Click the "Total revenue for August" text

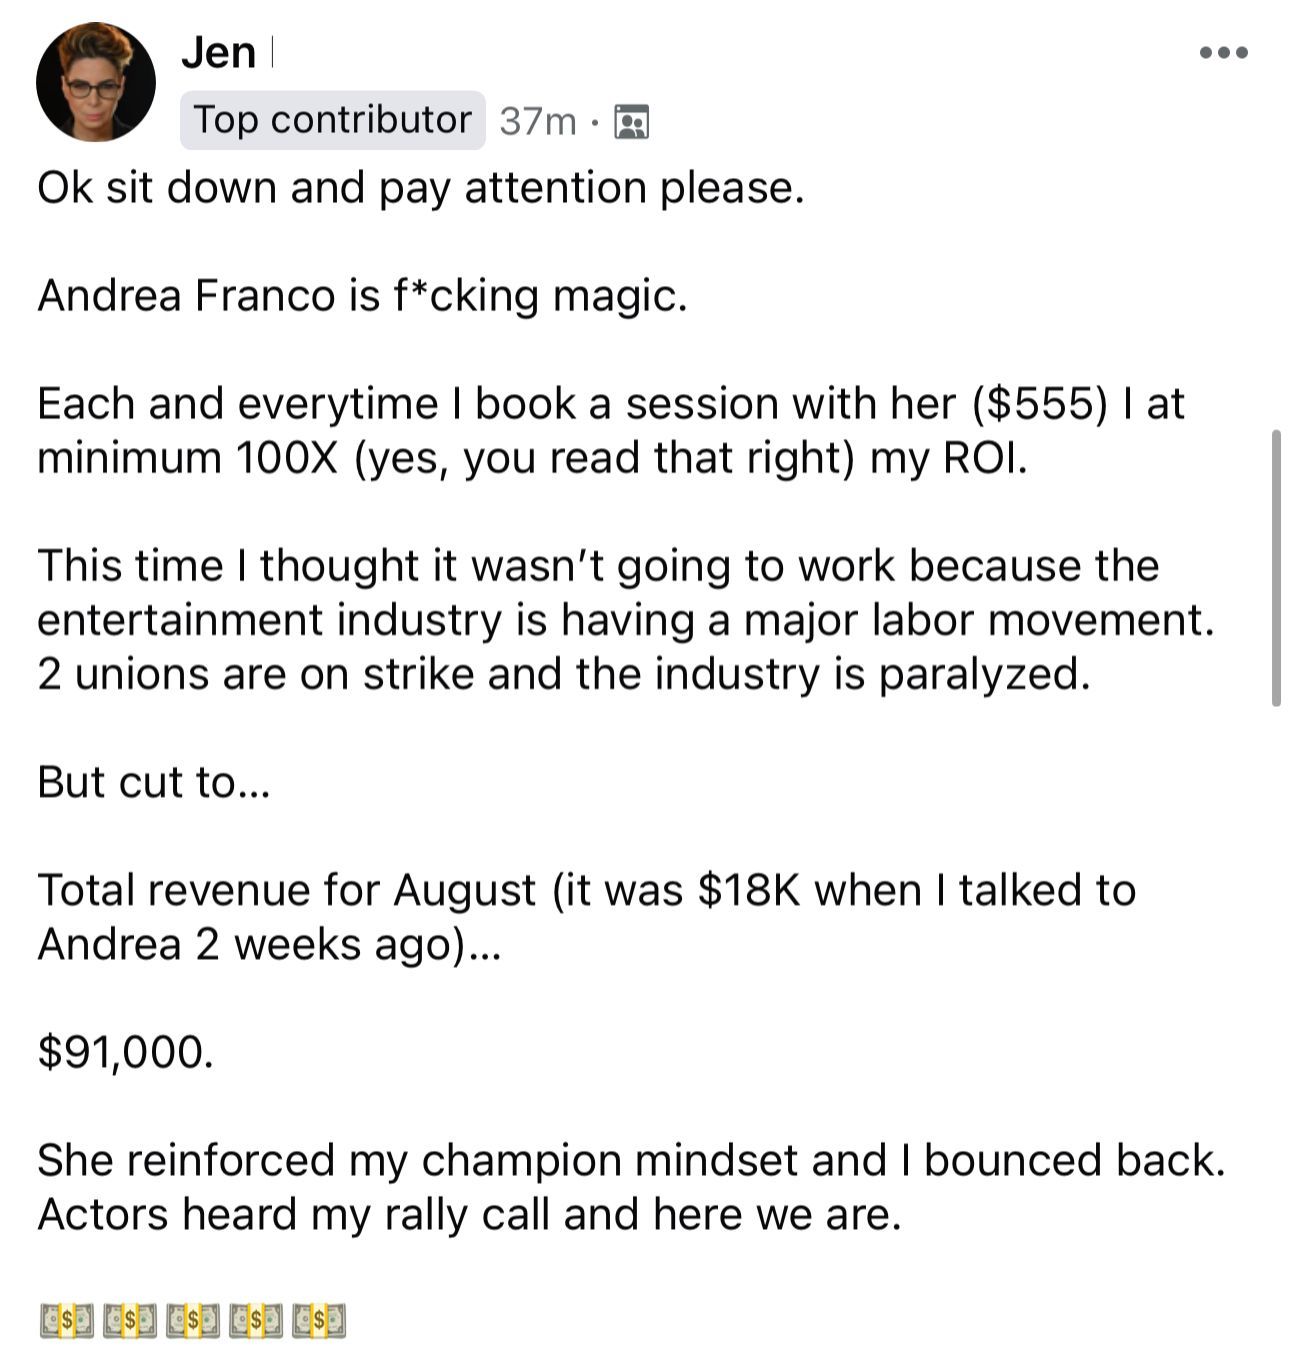pyautogui.click(x=287, y=890)
